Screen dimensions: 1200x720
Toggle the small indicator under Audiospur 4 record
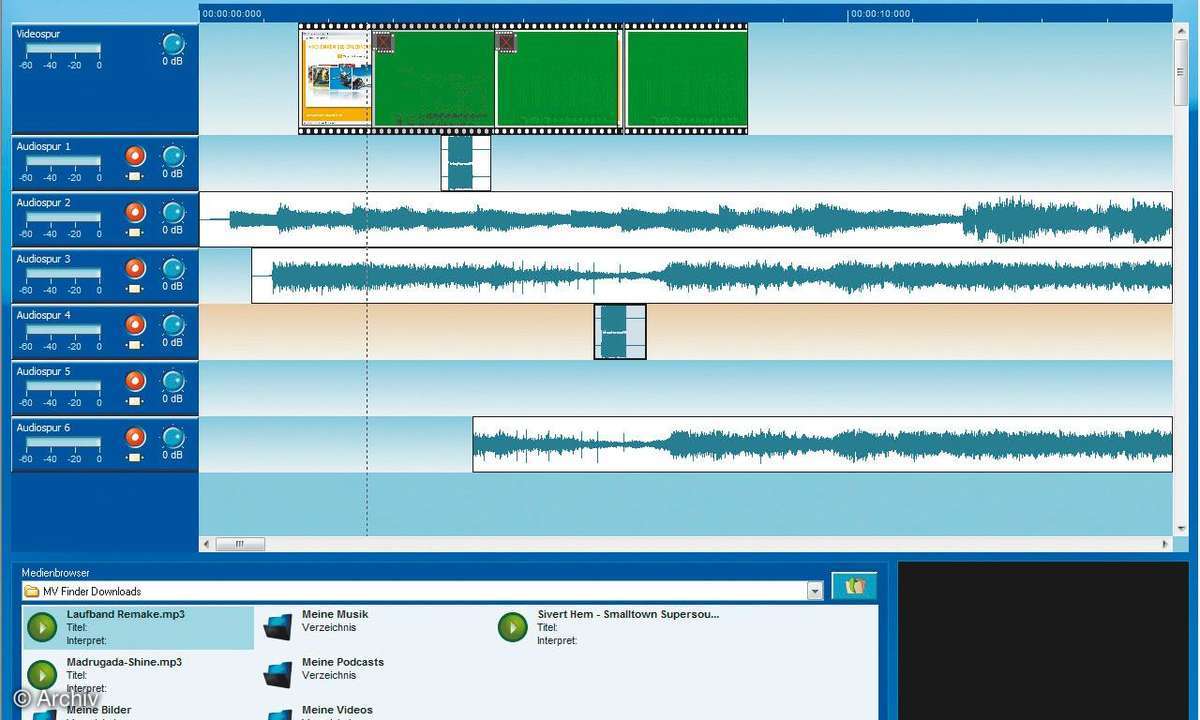(135, 346)
